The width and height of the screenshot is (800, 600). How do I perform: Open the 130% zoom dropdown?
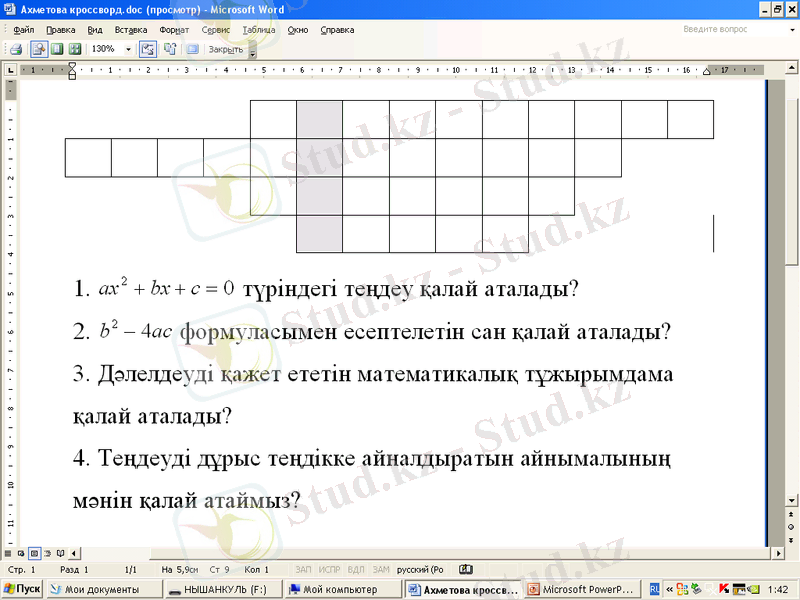128,48
